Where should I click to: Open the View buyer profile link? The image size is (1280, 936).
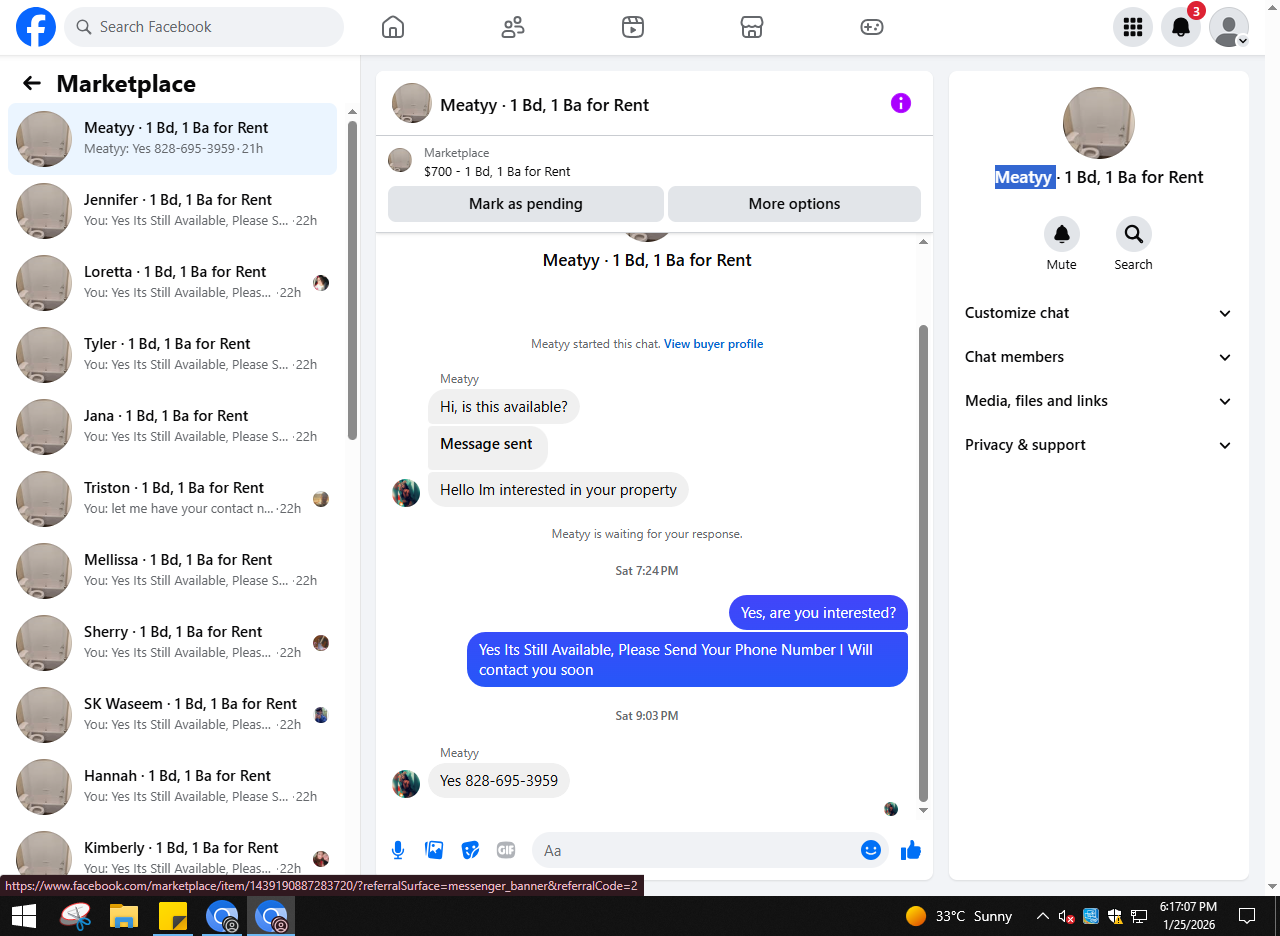coord(713,344)
